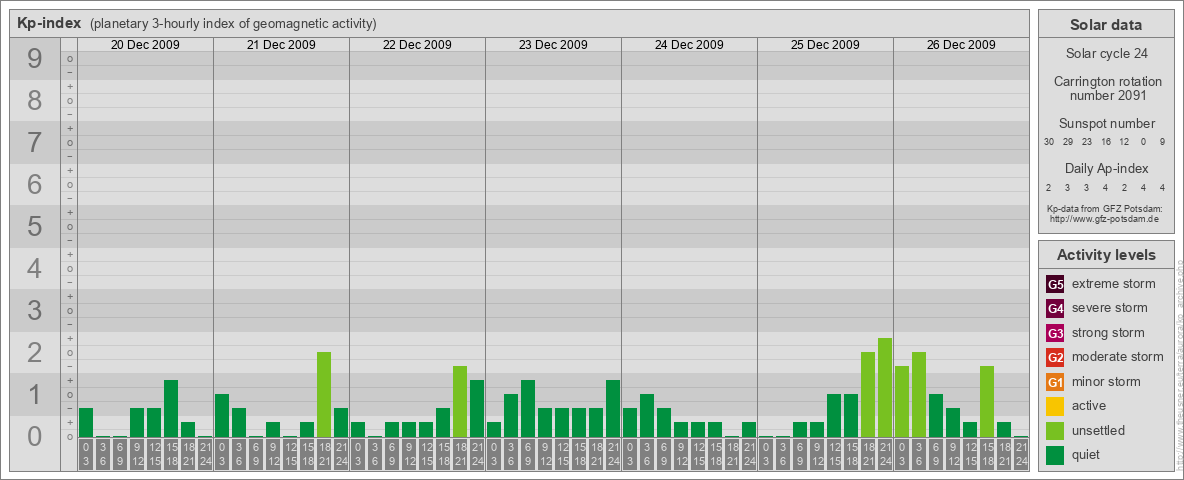Click the 25 Dec 18-21 unsettled bar

(x=868, y=395)
